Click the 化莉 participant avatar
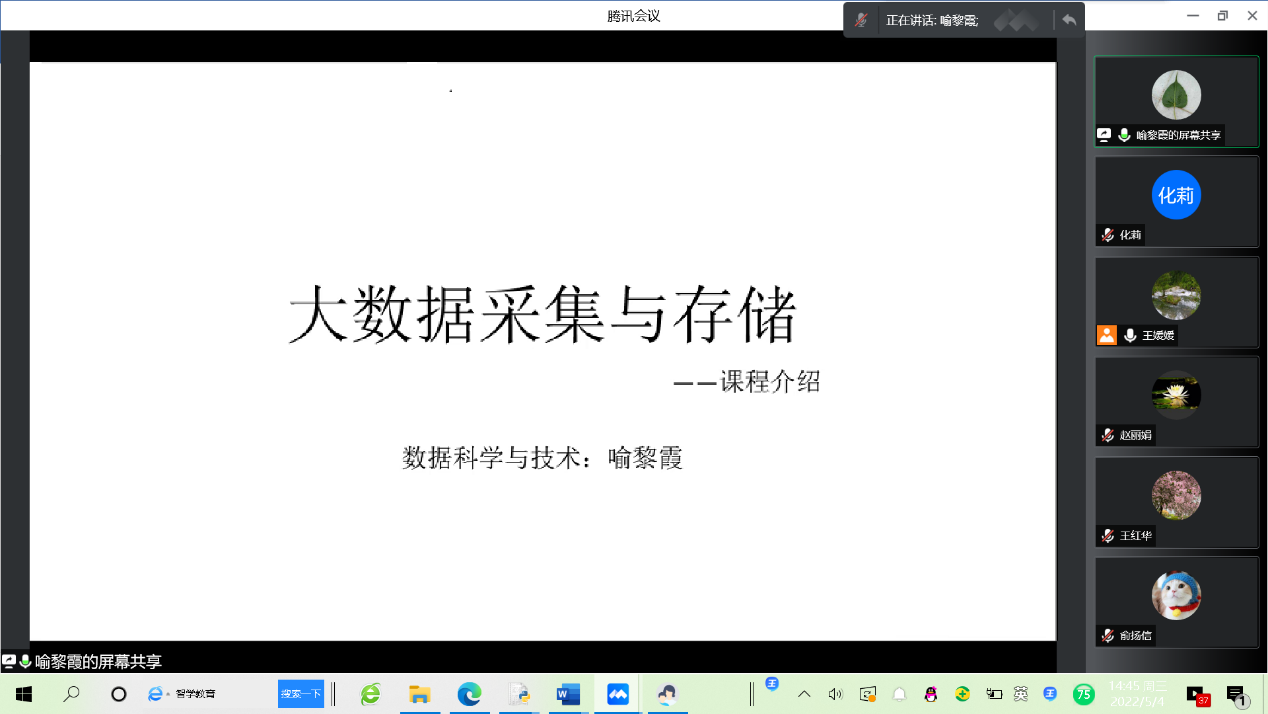This screenshot has width=1268, height=714. (x=1176, y=195)
